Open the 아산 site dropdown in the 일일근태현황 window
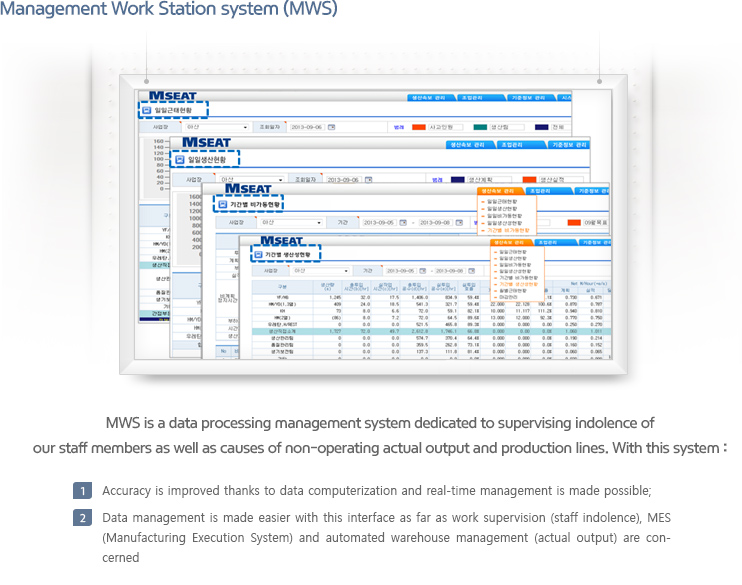The width and height of the screenshot is (742, 585). pyautogui.click(x=217, y=127)
